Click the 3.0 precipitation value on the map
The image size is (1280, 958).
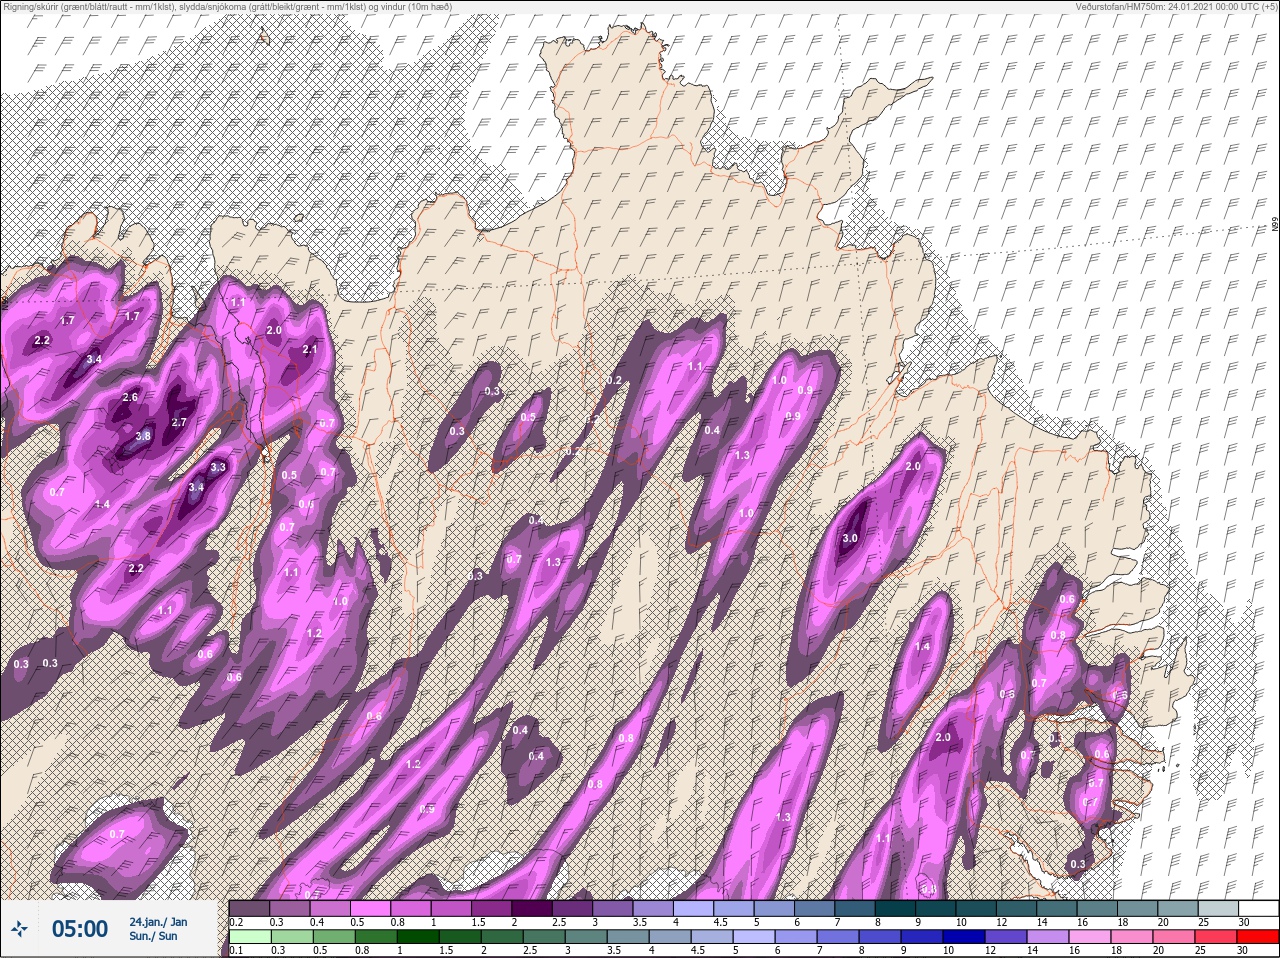[850, 538]
